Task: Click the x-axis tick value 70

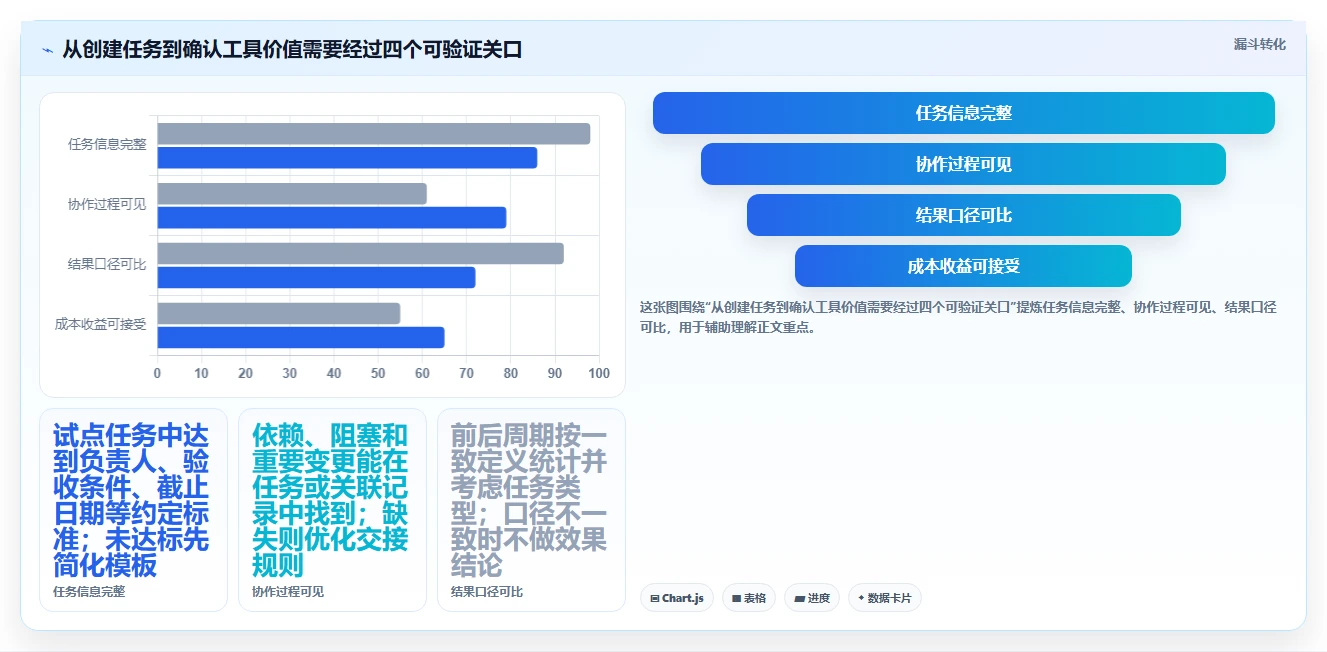Action: pos(467,374)
